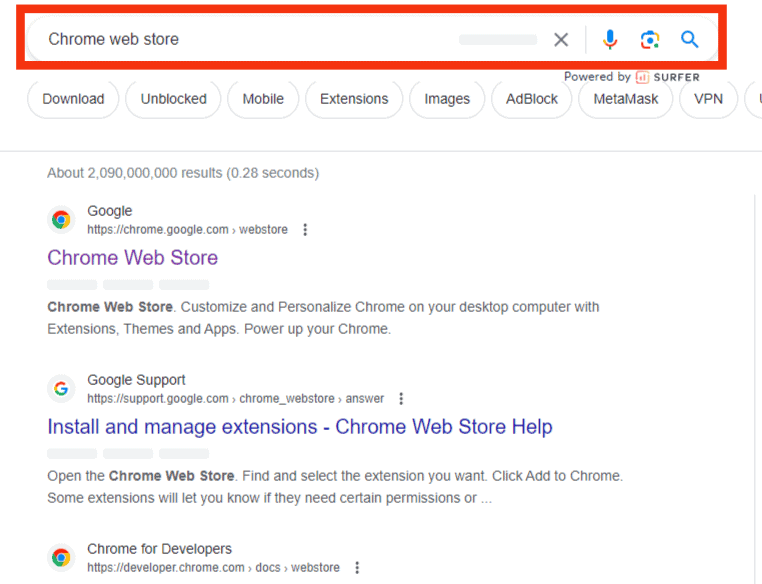Image resolution: width=762 pixels, height=584 pixels.
Task: Click Chrome favicon beside chrome.google.com result
Action: pyautogui.click(x=61, y=220)
